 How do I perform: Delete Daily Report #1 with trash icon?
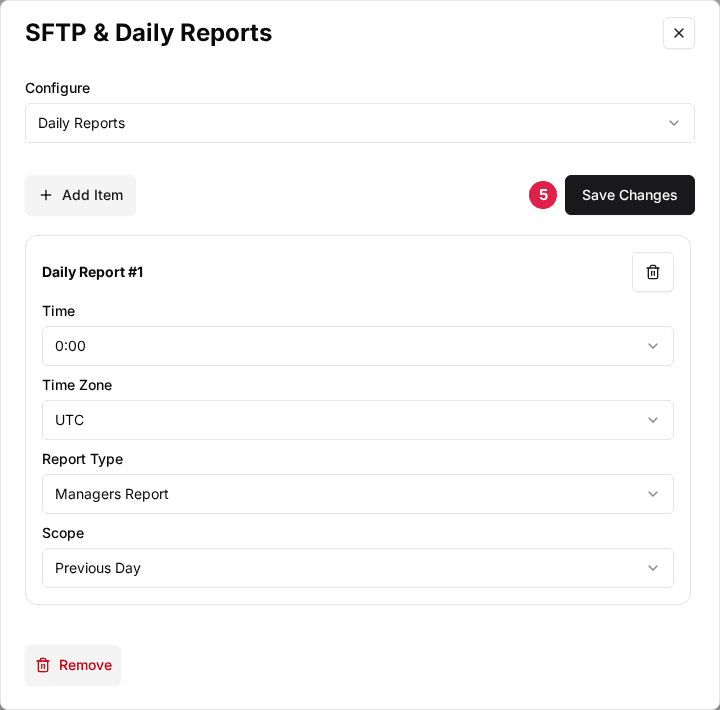(x=652, y=272)
